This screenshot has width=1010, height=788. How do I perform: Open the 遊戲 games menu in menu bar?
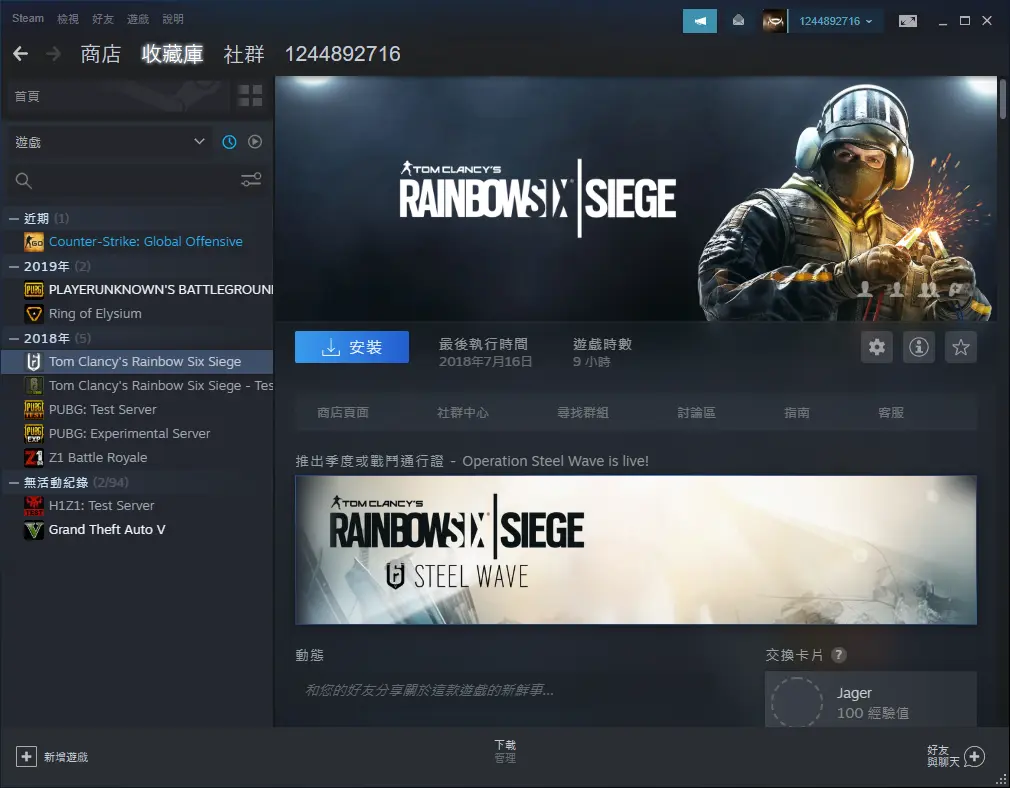[137, 19]
